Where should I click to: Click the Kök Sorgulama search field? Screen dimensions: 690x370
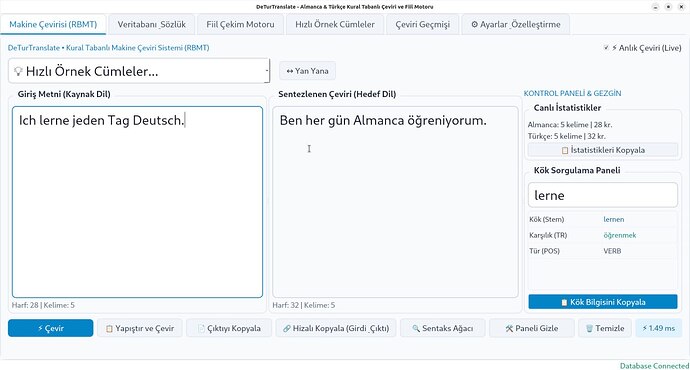(x=602, y=195)
